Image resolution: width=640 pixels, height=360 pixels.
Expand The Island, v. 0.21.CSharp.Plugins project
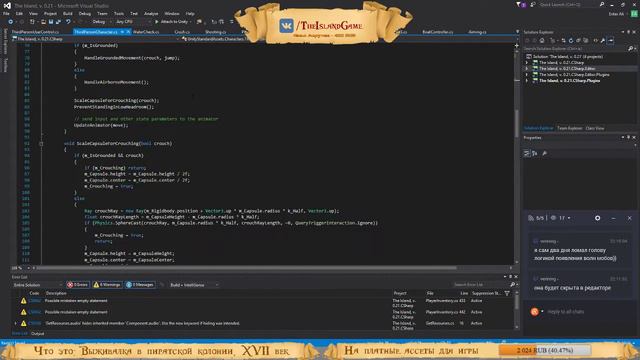[x=527, y=81]
